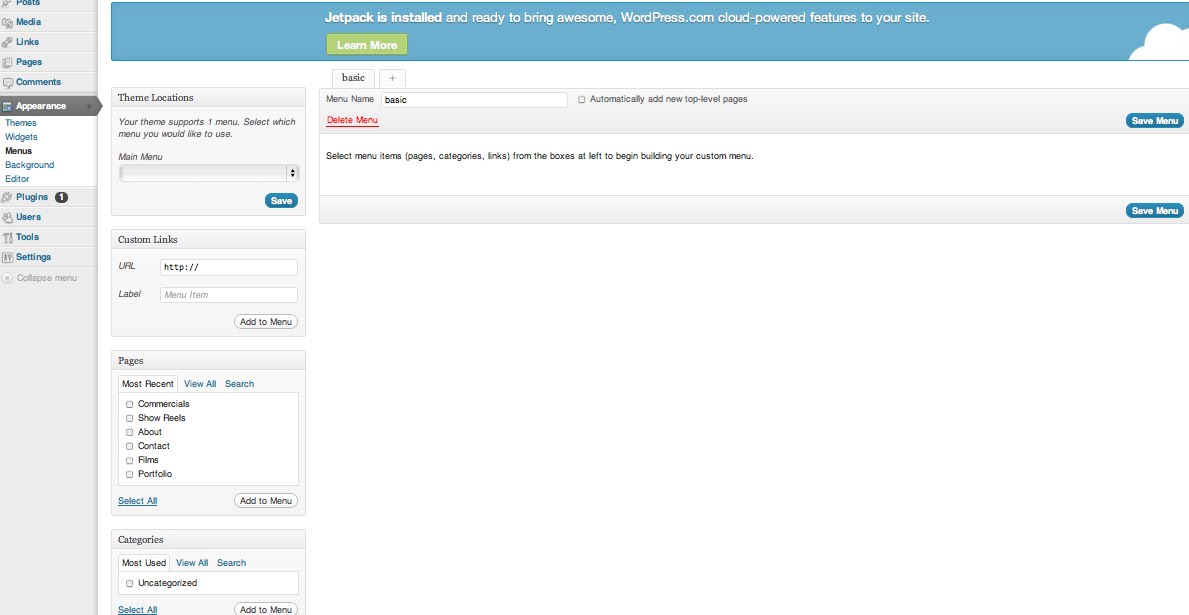Viewport: 1189px width, 615px height.
Task: Click the Theme Locations panel header
Action: [209, 98]
